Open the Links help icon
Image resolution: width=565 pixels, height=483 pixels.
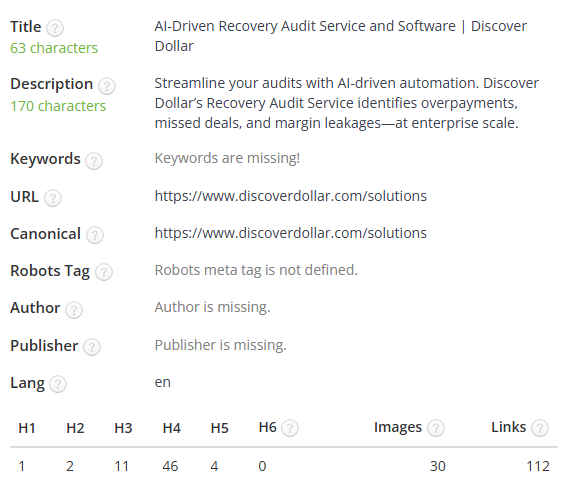tap(540, 428)
